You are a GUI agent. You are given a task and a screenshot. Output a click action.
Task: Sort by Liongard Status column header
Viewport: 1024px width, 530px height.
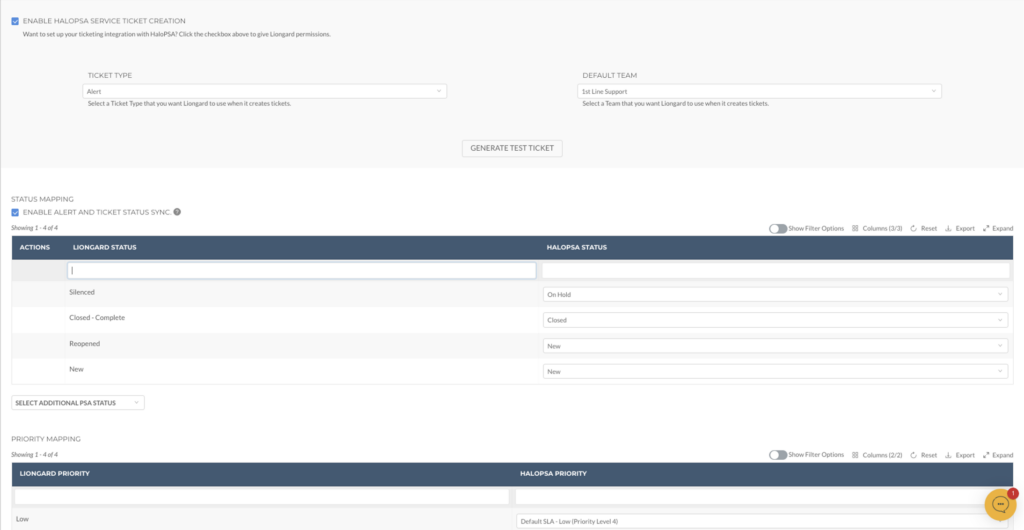click(x=104, y=247)
